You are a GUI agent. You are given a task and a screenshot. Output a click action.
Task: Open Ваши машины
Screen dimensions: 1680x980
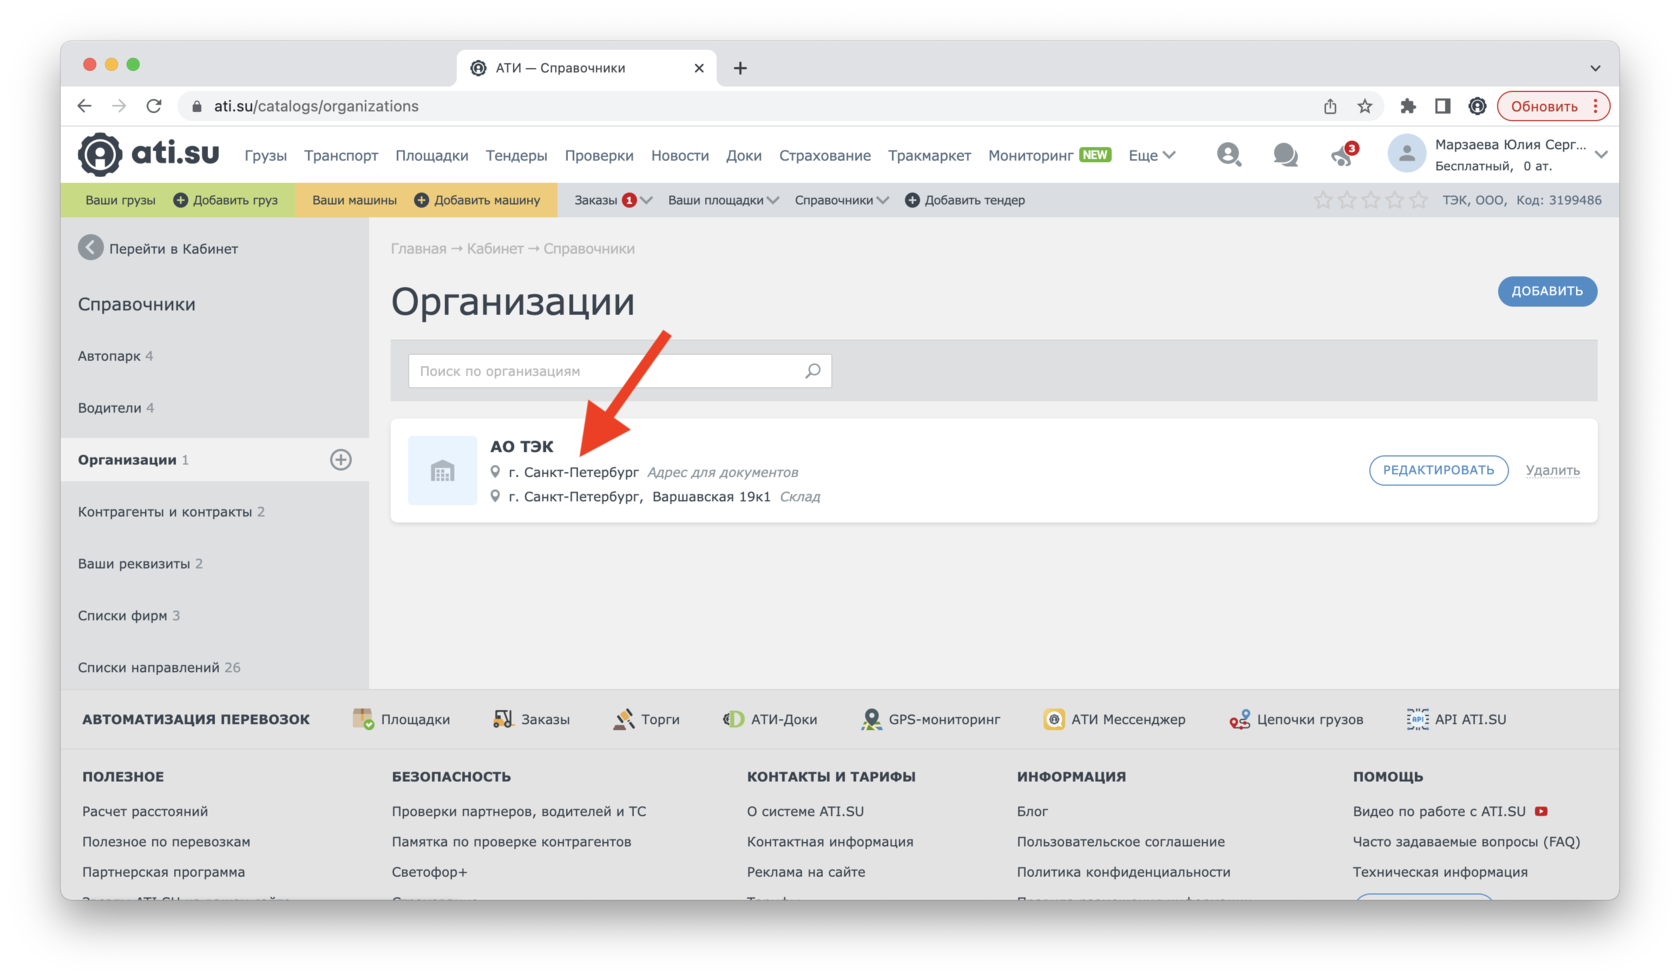[354, 200]
